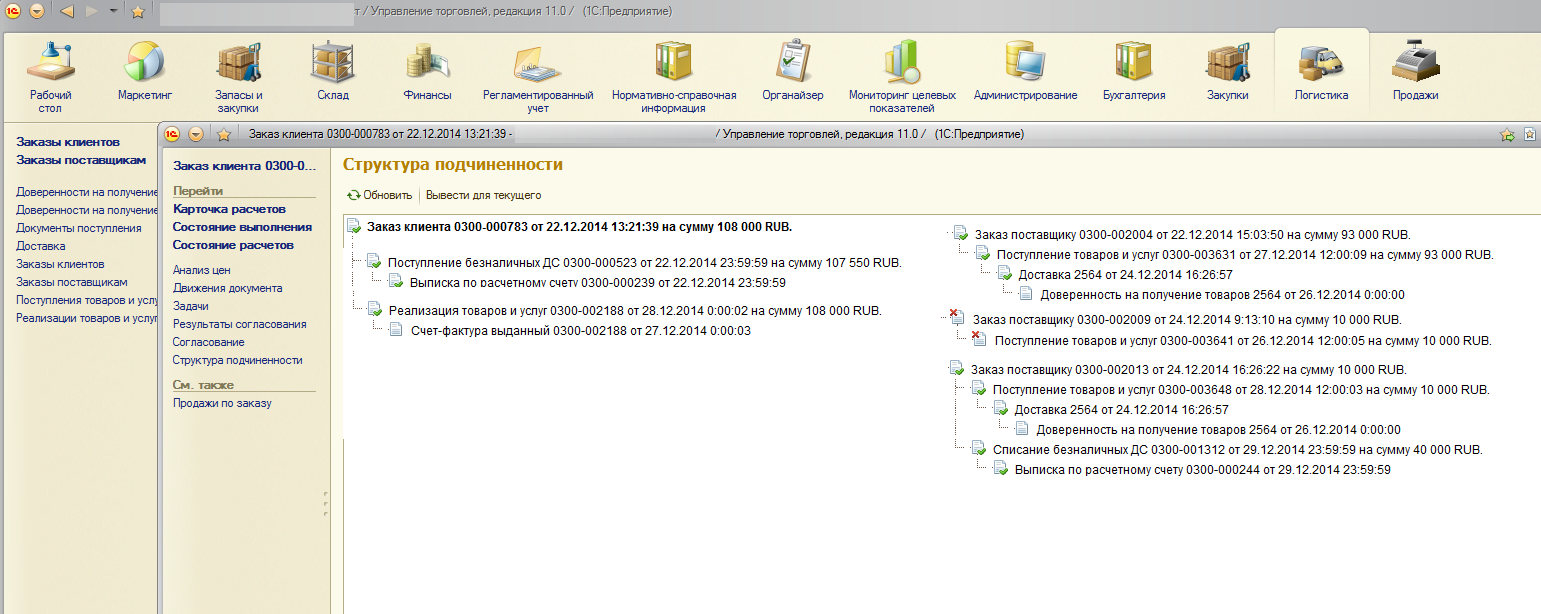Open the main 1C menu dropdown arrow
This screenshot has height=614, width=1541.
[37, 11]
